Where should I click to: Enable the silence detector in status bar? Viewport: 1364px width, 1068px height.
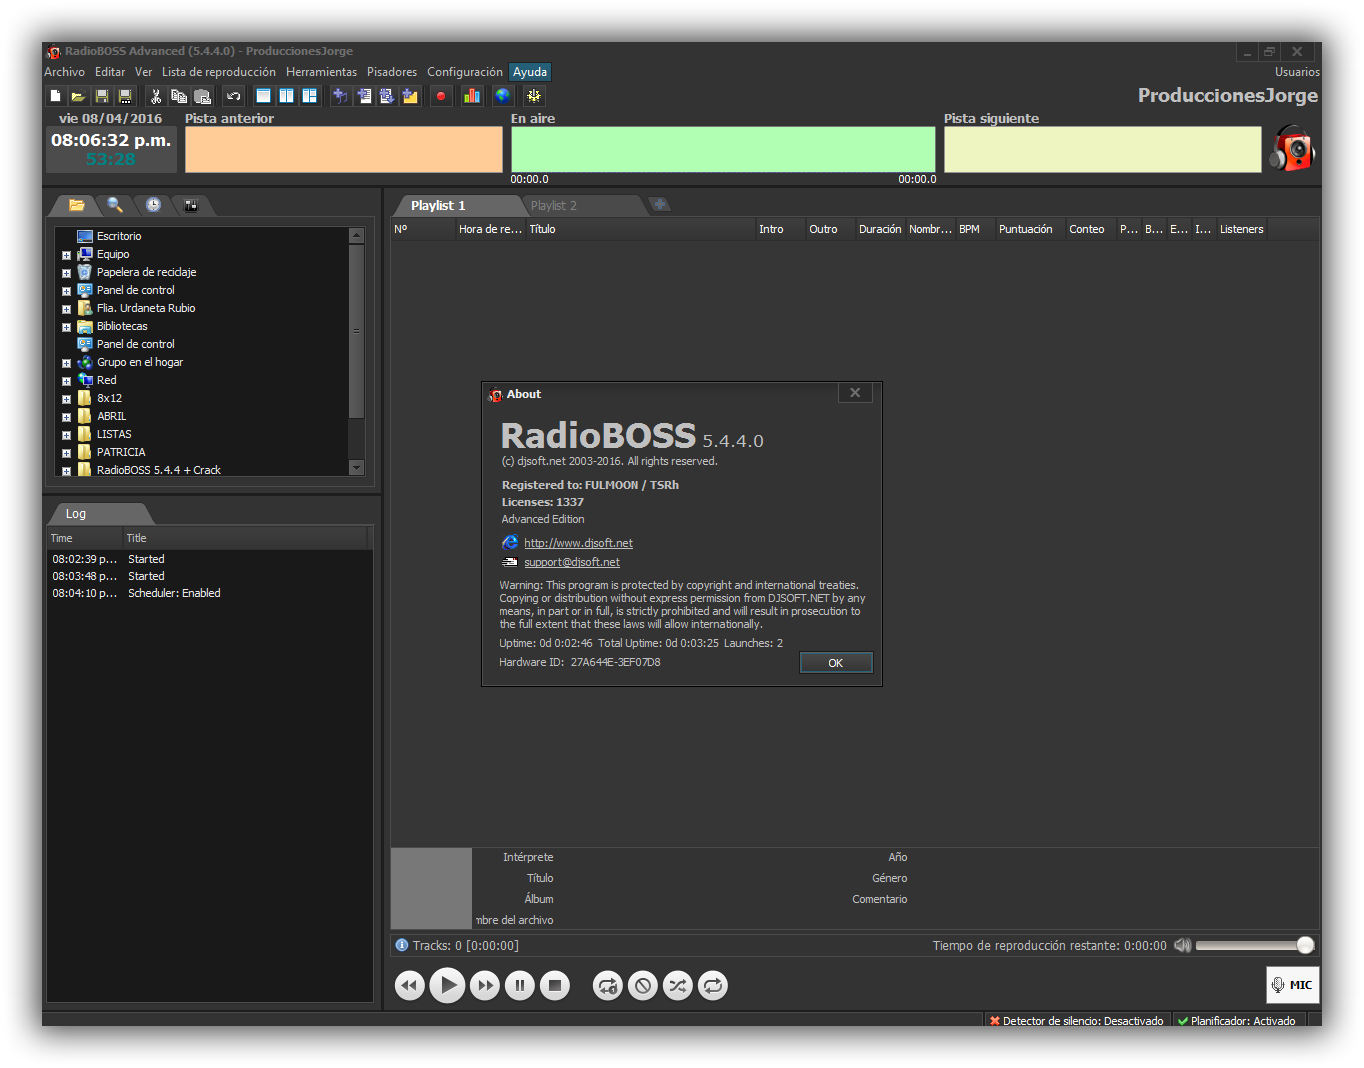(x=1077, y=1020)
